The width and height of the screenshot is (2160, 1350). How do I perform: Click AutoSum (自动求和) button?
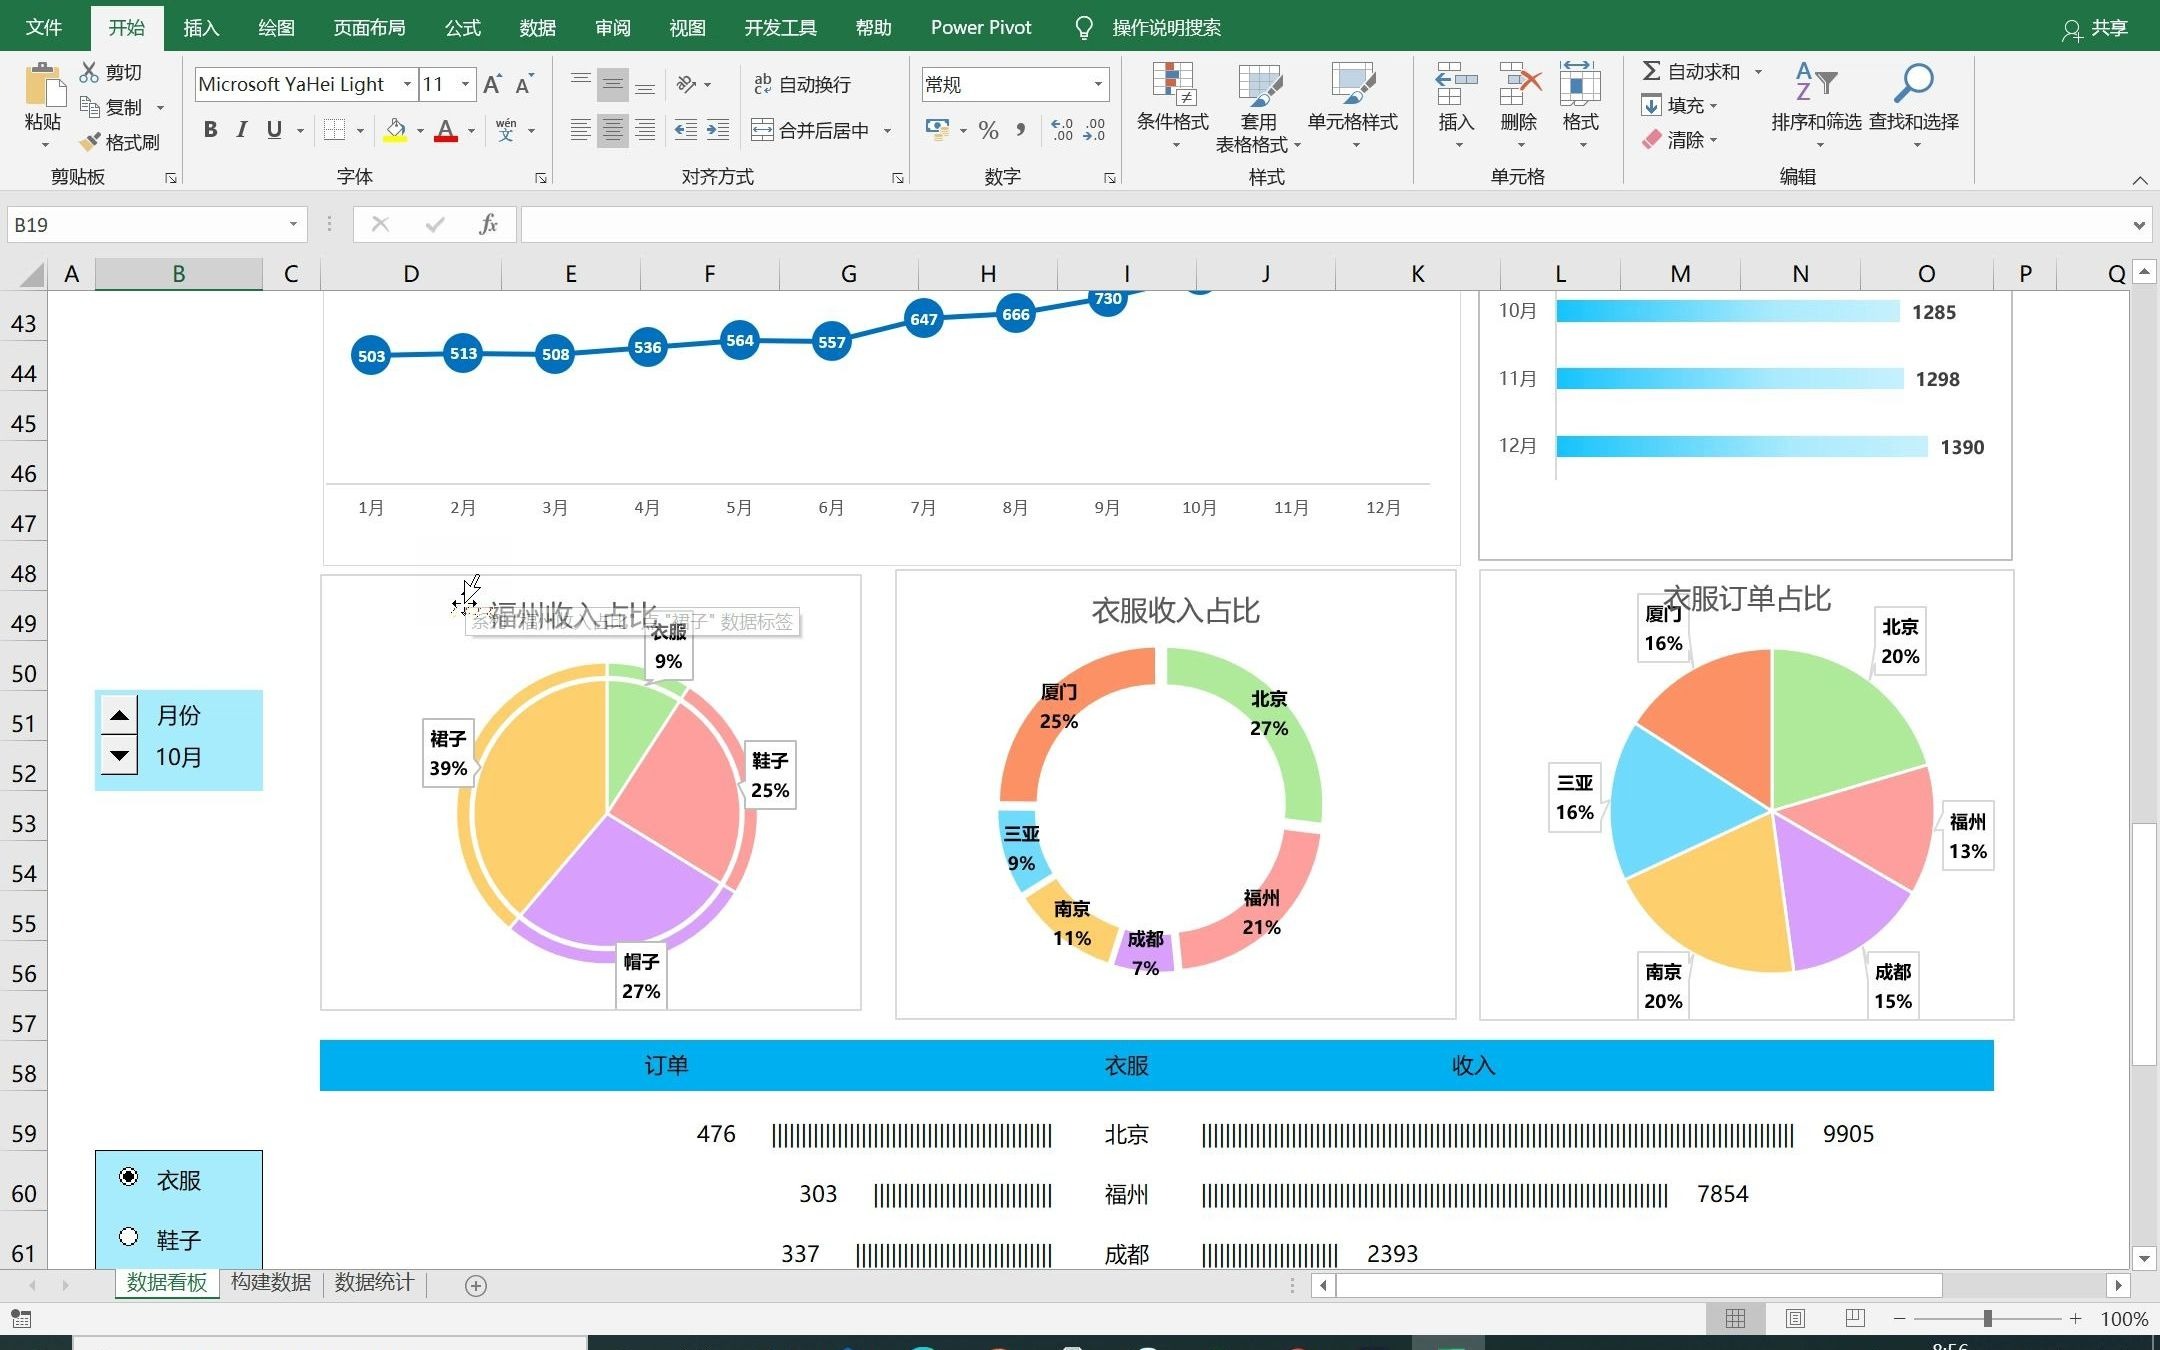pos(1692,71)
